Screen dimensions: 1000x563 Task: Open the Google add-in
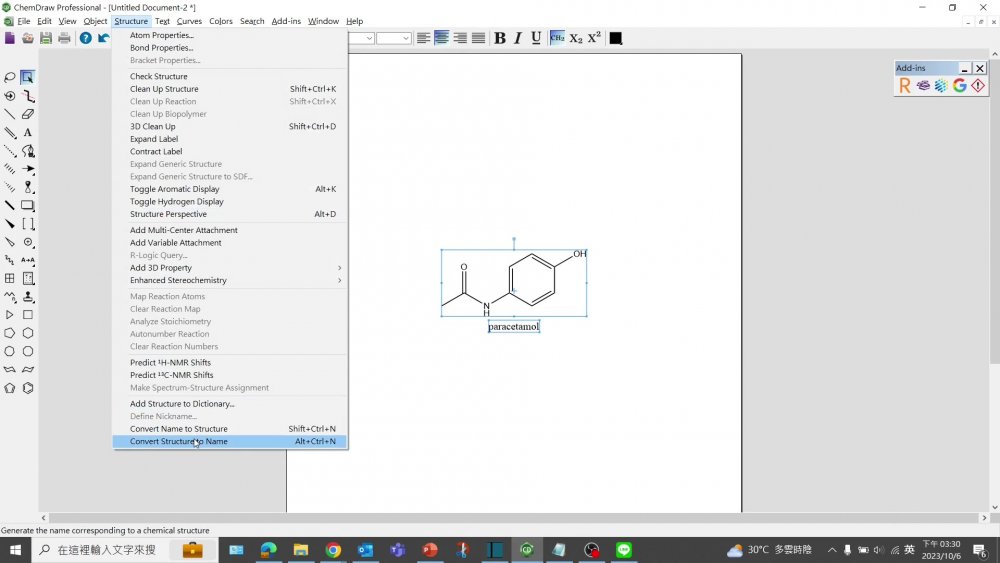tap(959, 86)
